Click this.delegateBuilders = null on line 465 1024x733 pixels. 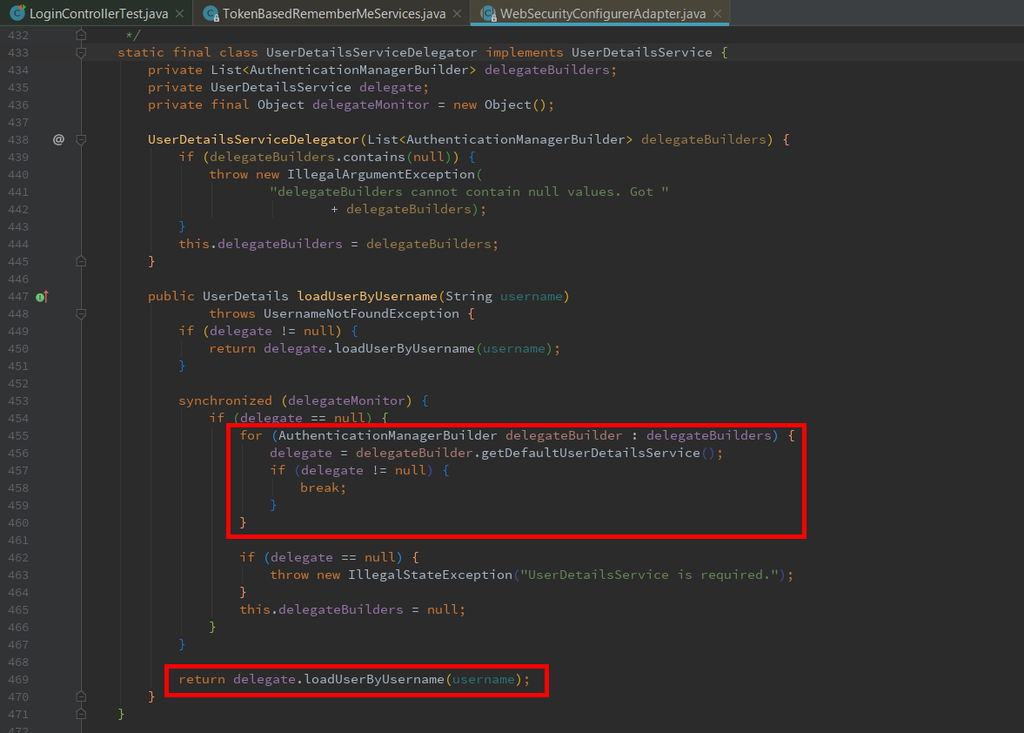[352, 610]
